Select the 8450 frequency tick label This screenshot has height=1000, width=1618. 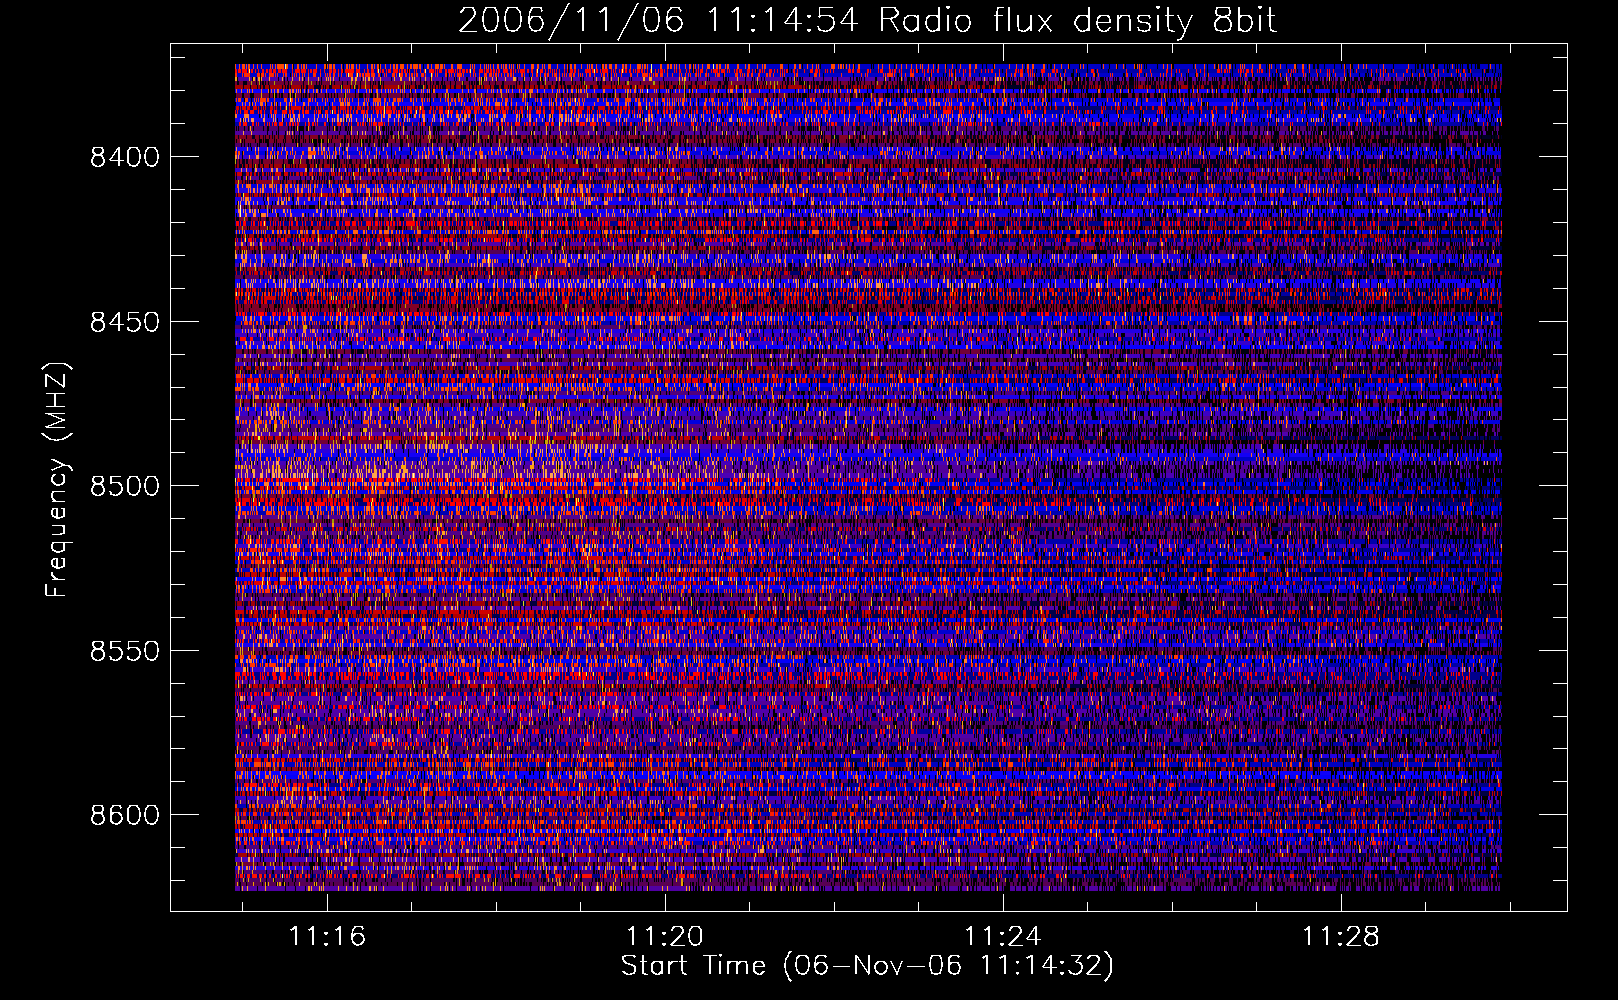click(x=125, y=322)
